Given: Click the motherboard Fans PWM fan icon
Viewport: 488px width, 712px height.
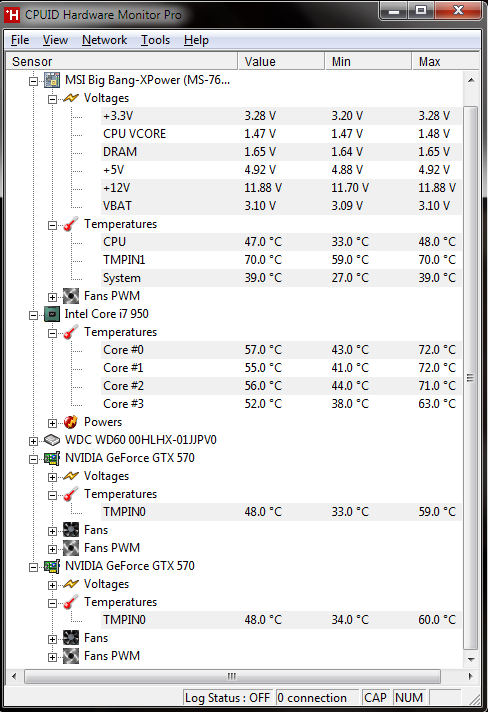Looking at the screenshot, I should [x=71, y=296].
